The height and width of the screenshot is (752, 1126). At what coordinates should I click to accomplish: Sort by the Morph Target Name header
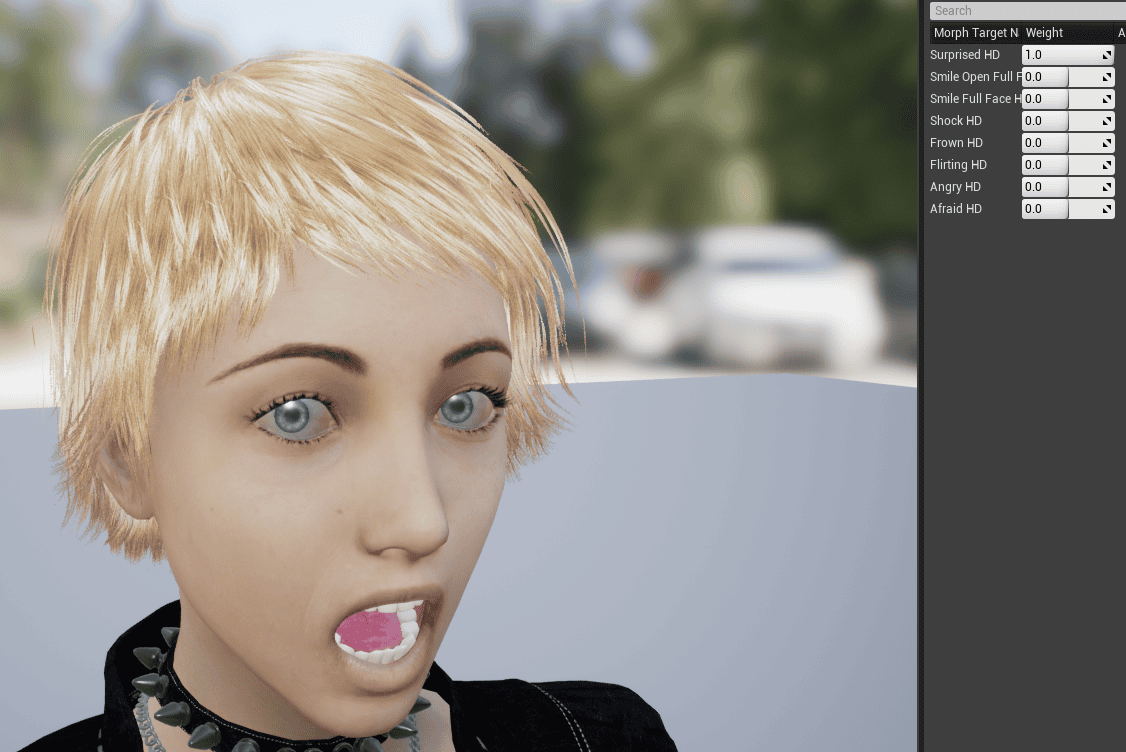tap(975, 33)
